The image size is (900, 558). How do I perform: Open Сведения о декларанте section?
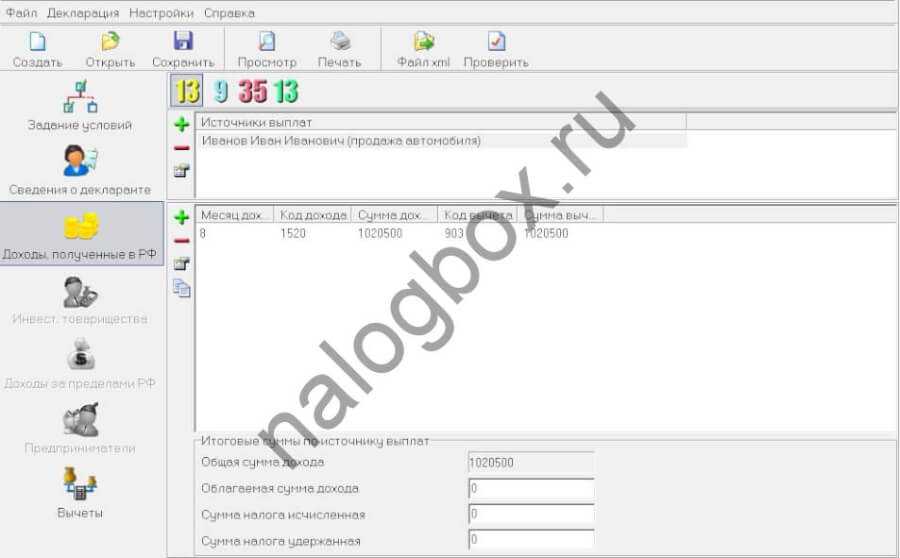point(80,170)
